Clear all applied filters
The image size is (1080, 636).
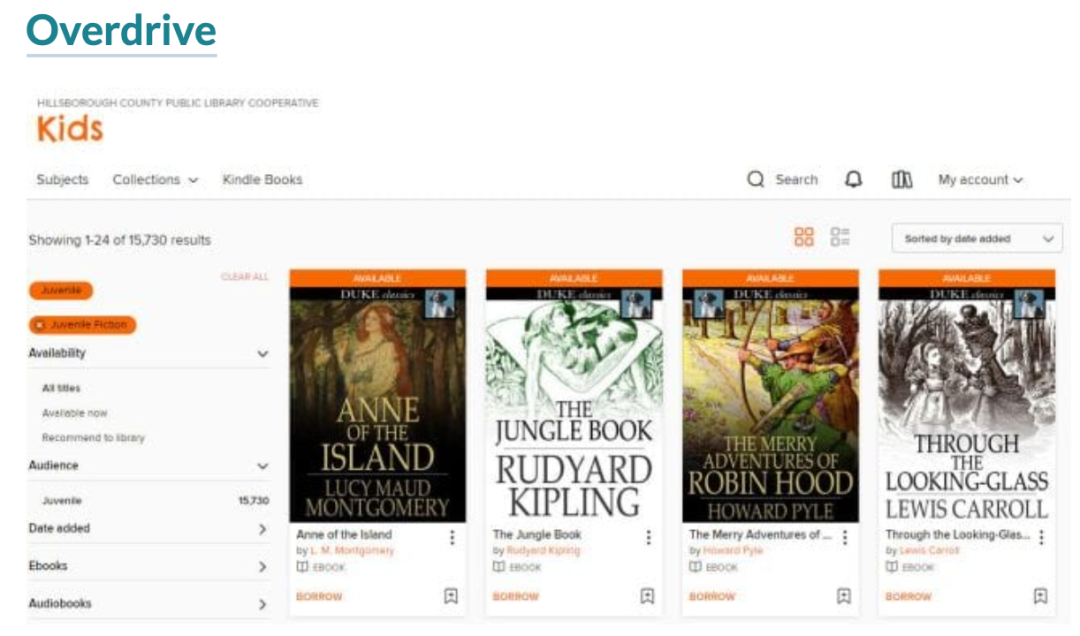pos(245,277)
